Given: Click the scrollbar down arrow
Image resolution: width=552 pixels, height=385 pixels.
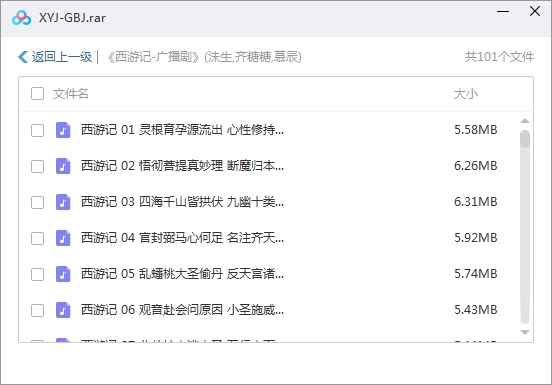Looking at the screenshot, I should click(525, 332).
